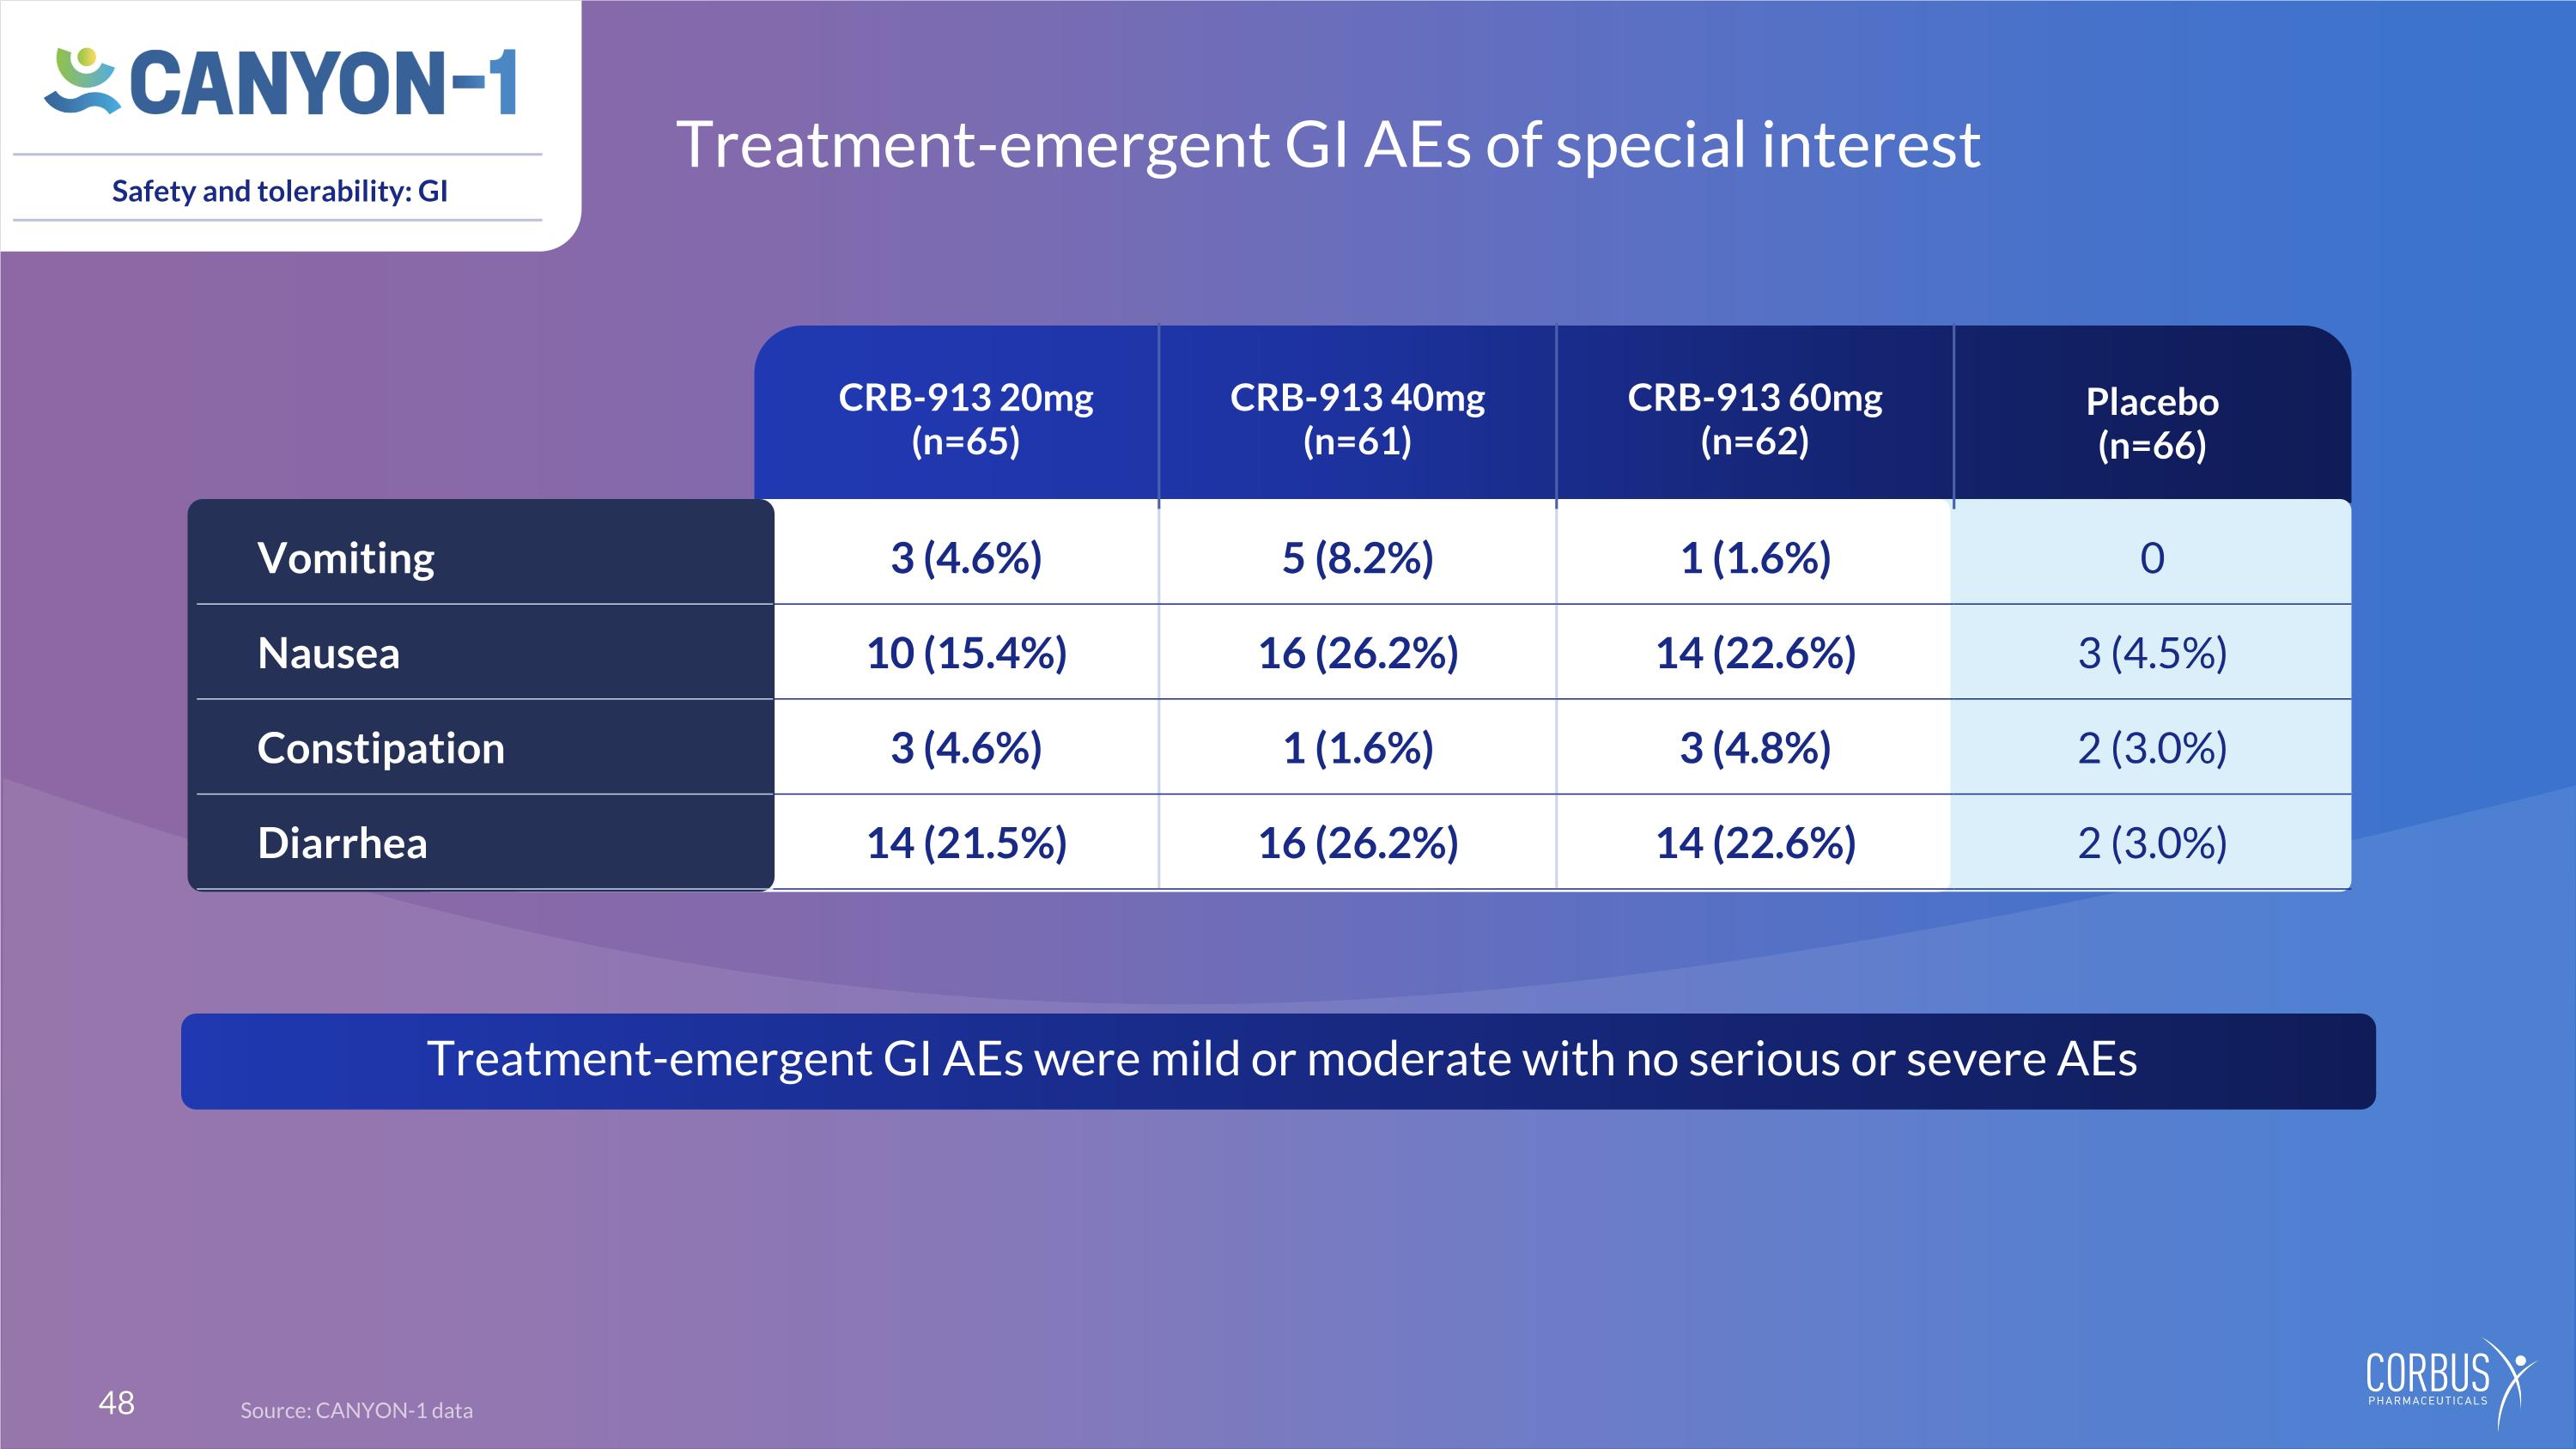Click the 14 (21.5%) diarrhea cell
This screenshot has height=1449, width=2576.
pos(966,843)
